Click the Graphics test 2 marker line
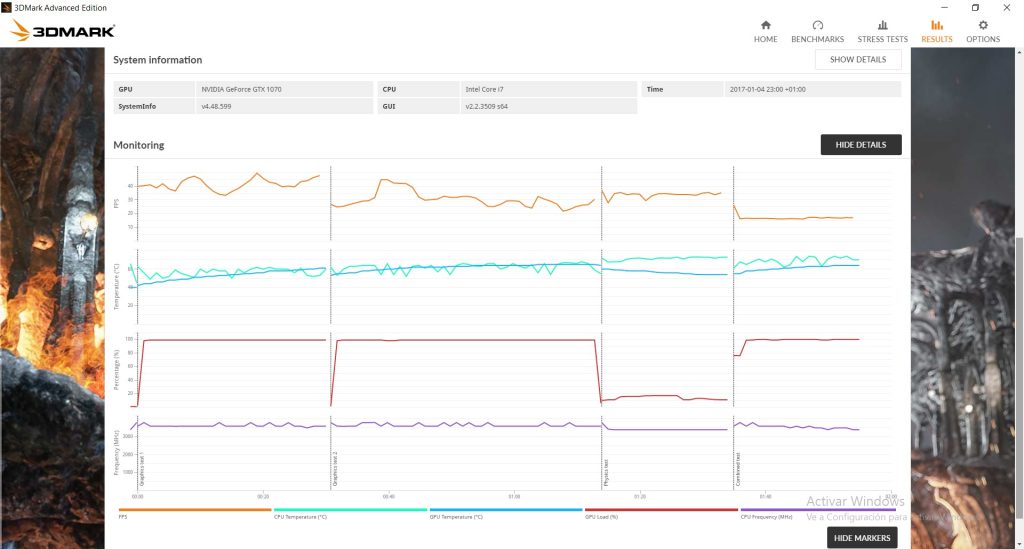Viewport: 1024px width, 549px height. [330, 326]
